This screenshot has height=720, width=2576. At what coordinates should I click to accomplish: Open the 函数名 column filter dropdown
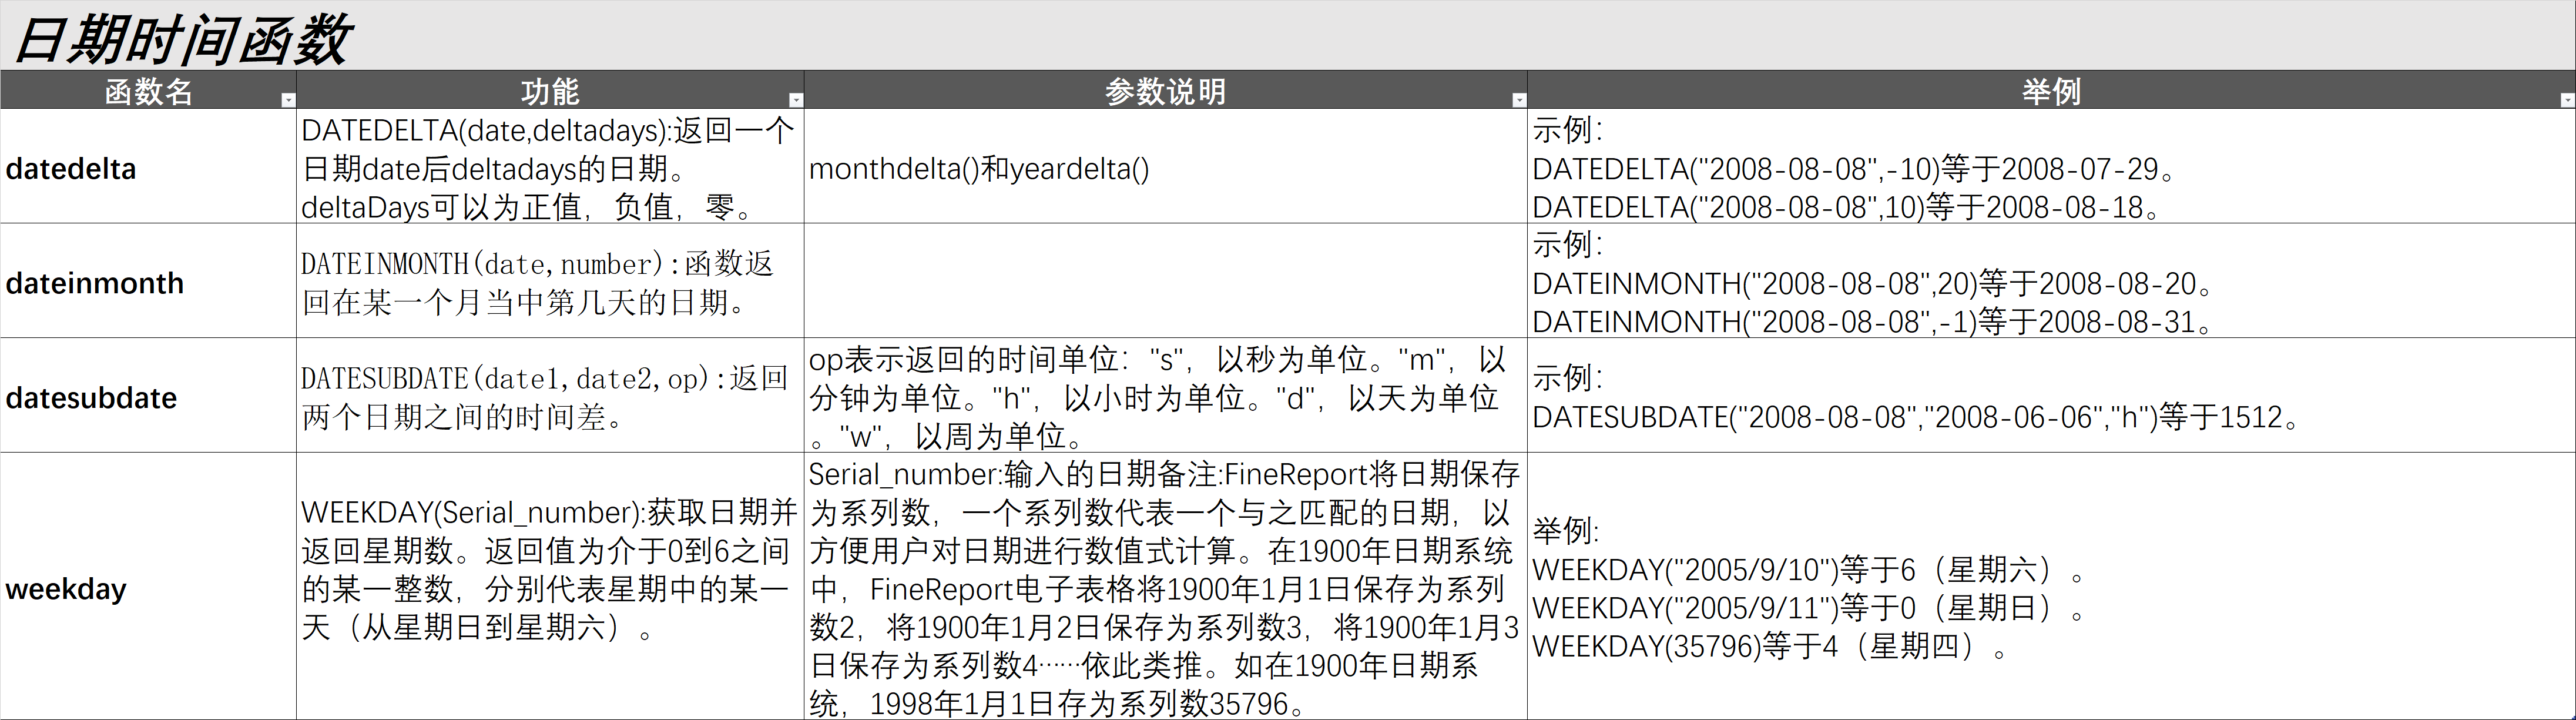coord(288,100)
